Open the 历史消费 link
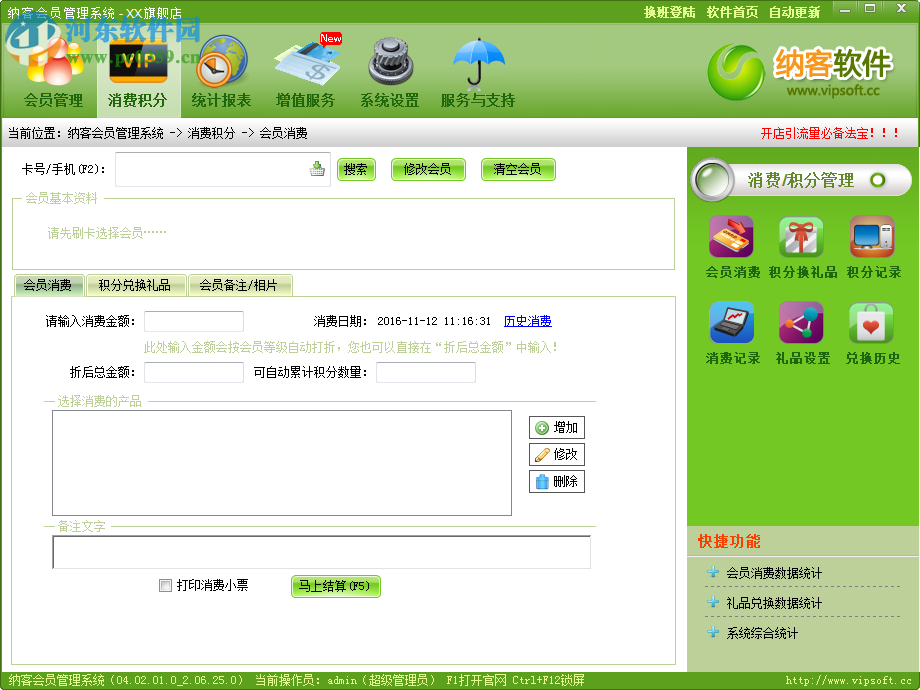This screenshot has height=690, width=920. [x=527, y=321]
